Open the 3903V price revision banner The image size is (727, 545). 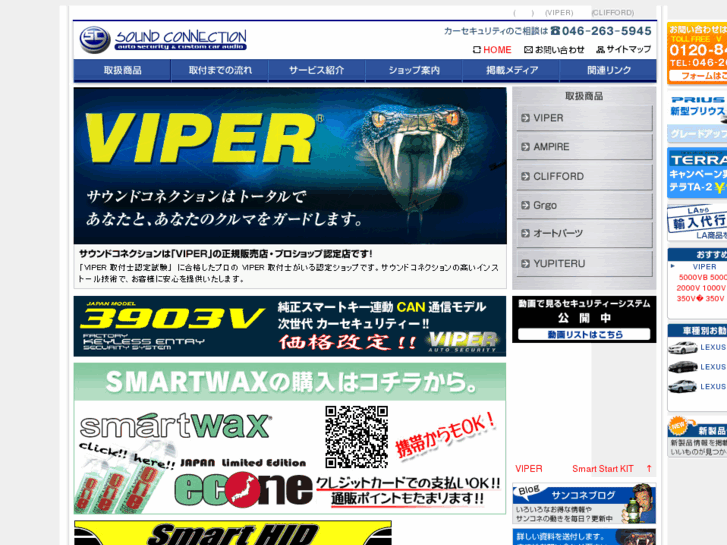[x=290, y=326]
